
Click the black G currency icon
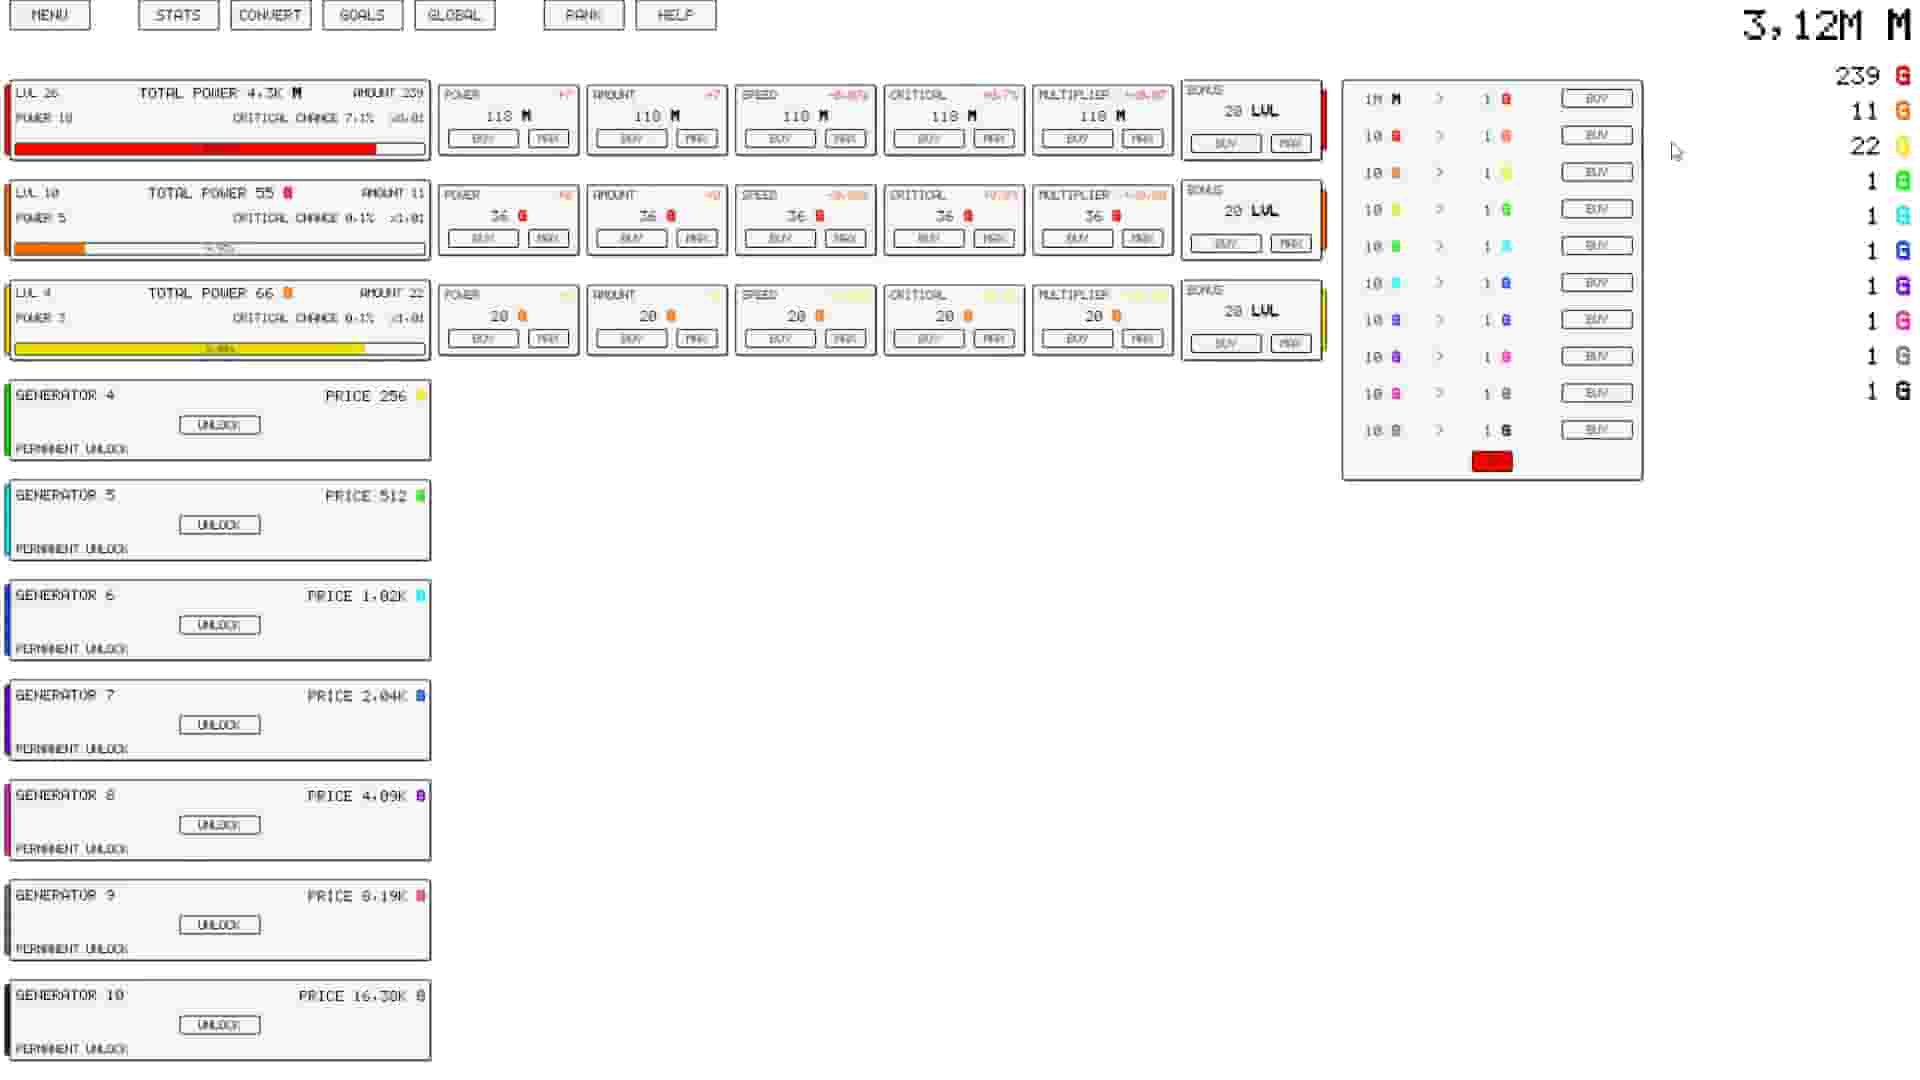[x=1902, y=391]
